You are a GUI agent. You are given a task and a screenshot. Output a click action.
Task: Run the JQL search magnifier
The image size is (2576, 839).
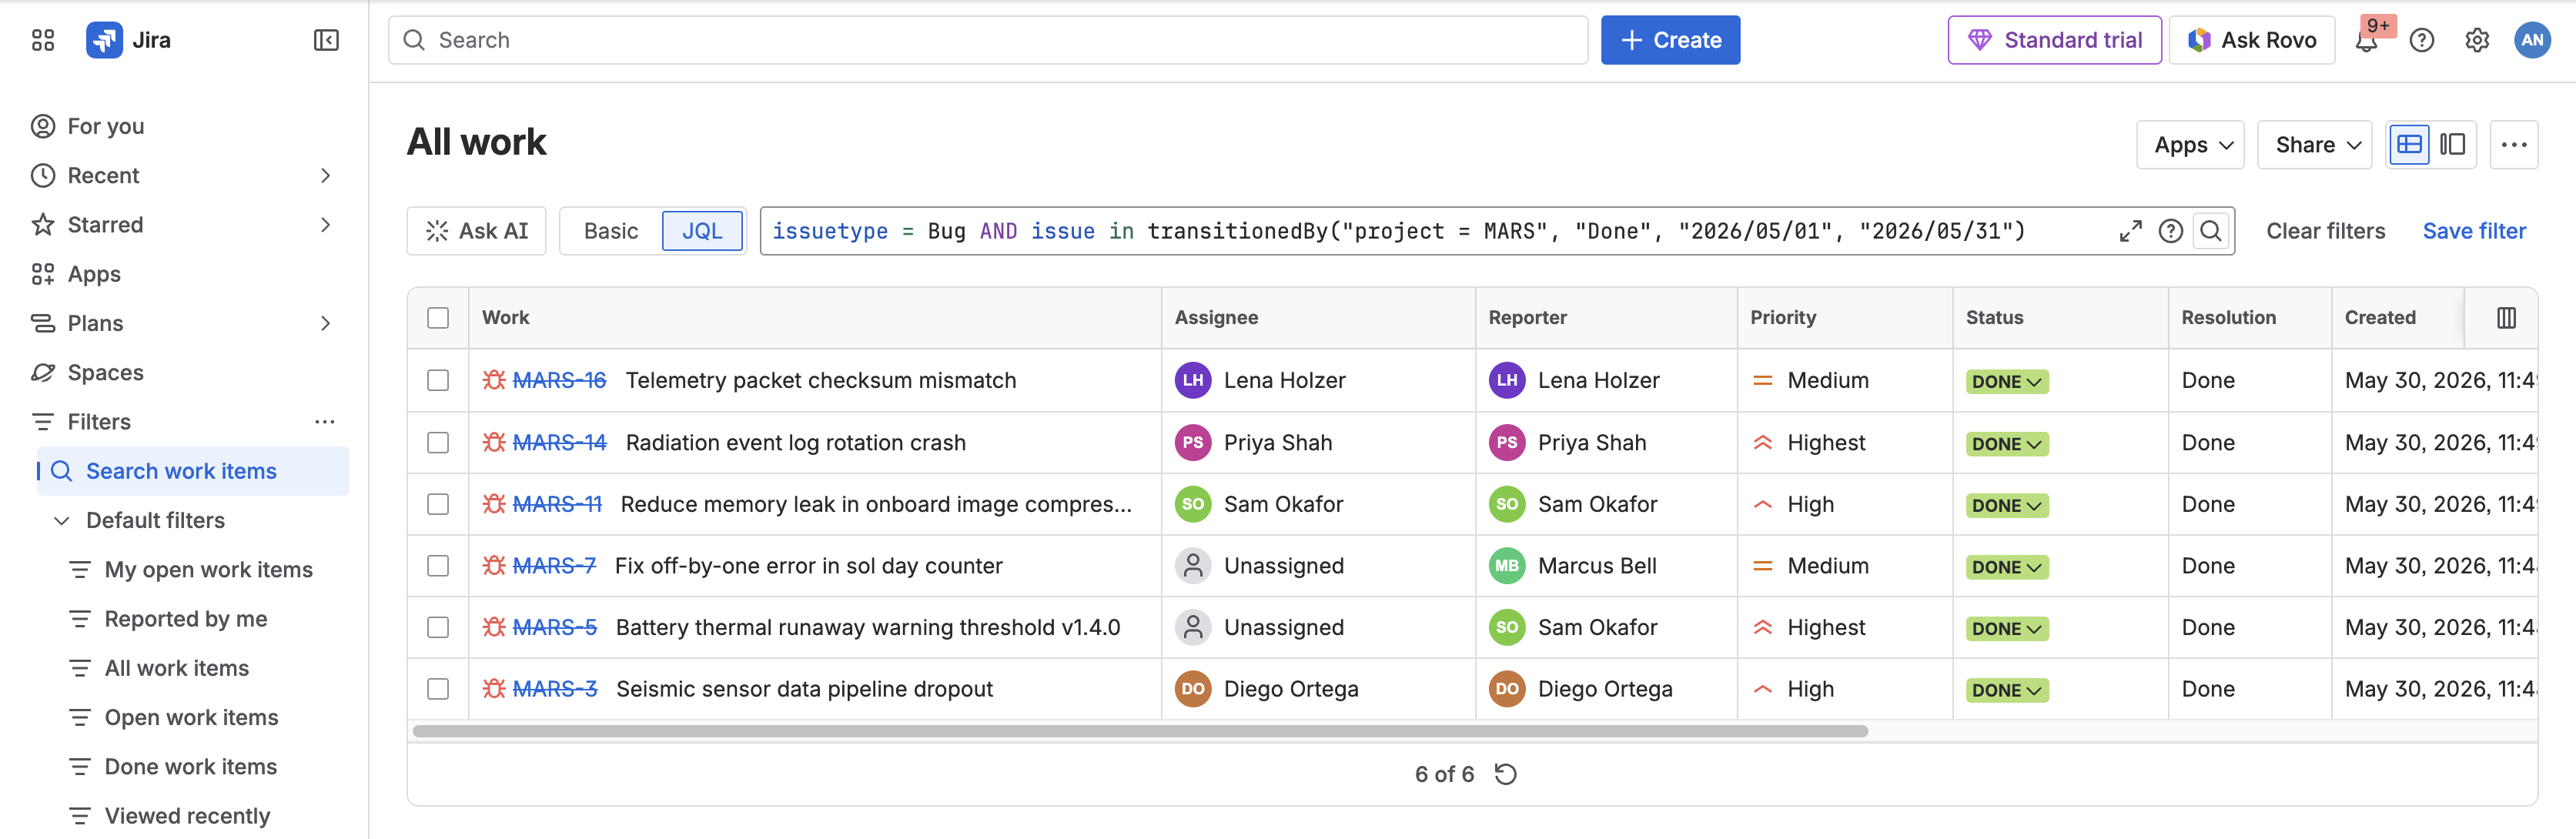click(x=2210, y=231)
